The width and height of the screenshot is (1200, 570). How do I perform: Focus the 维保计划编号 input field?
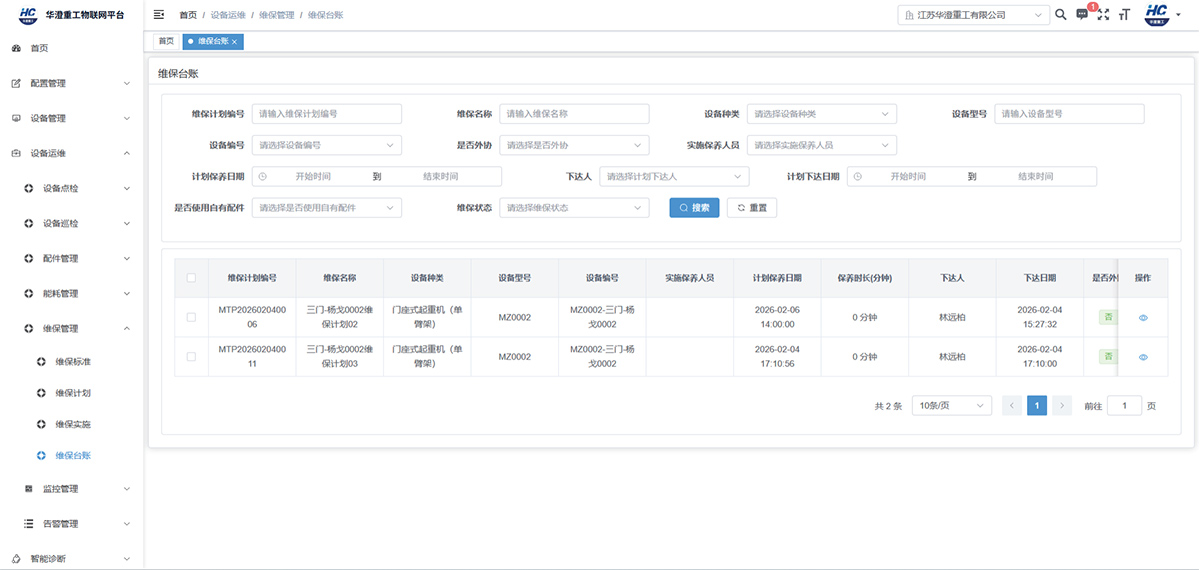pyautogui.click(x=327, y=114)
